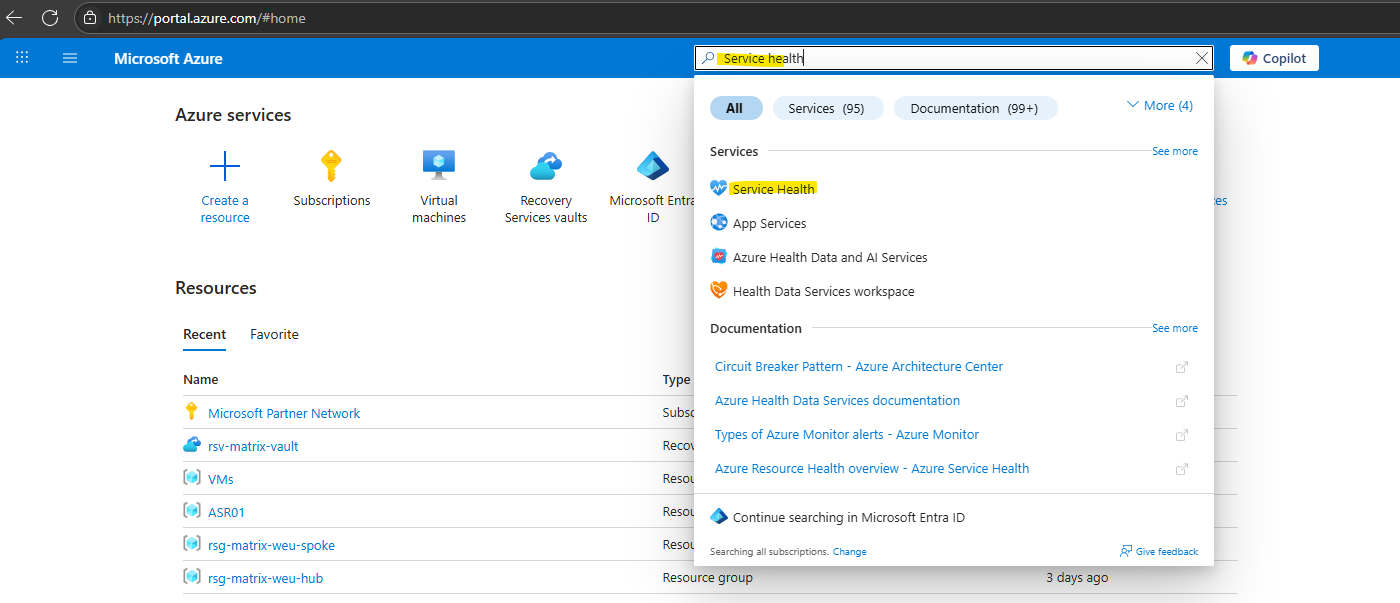Filter results by Documentation (99+)

[974, 108]
